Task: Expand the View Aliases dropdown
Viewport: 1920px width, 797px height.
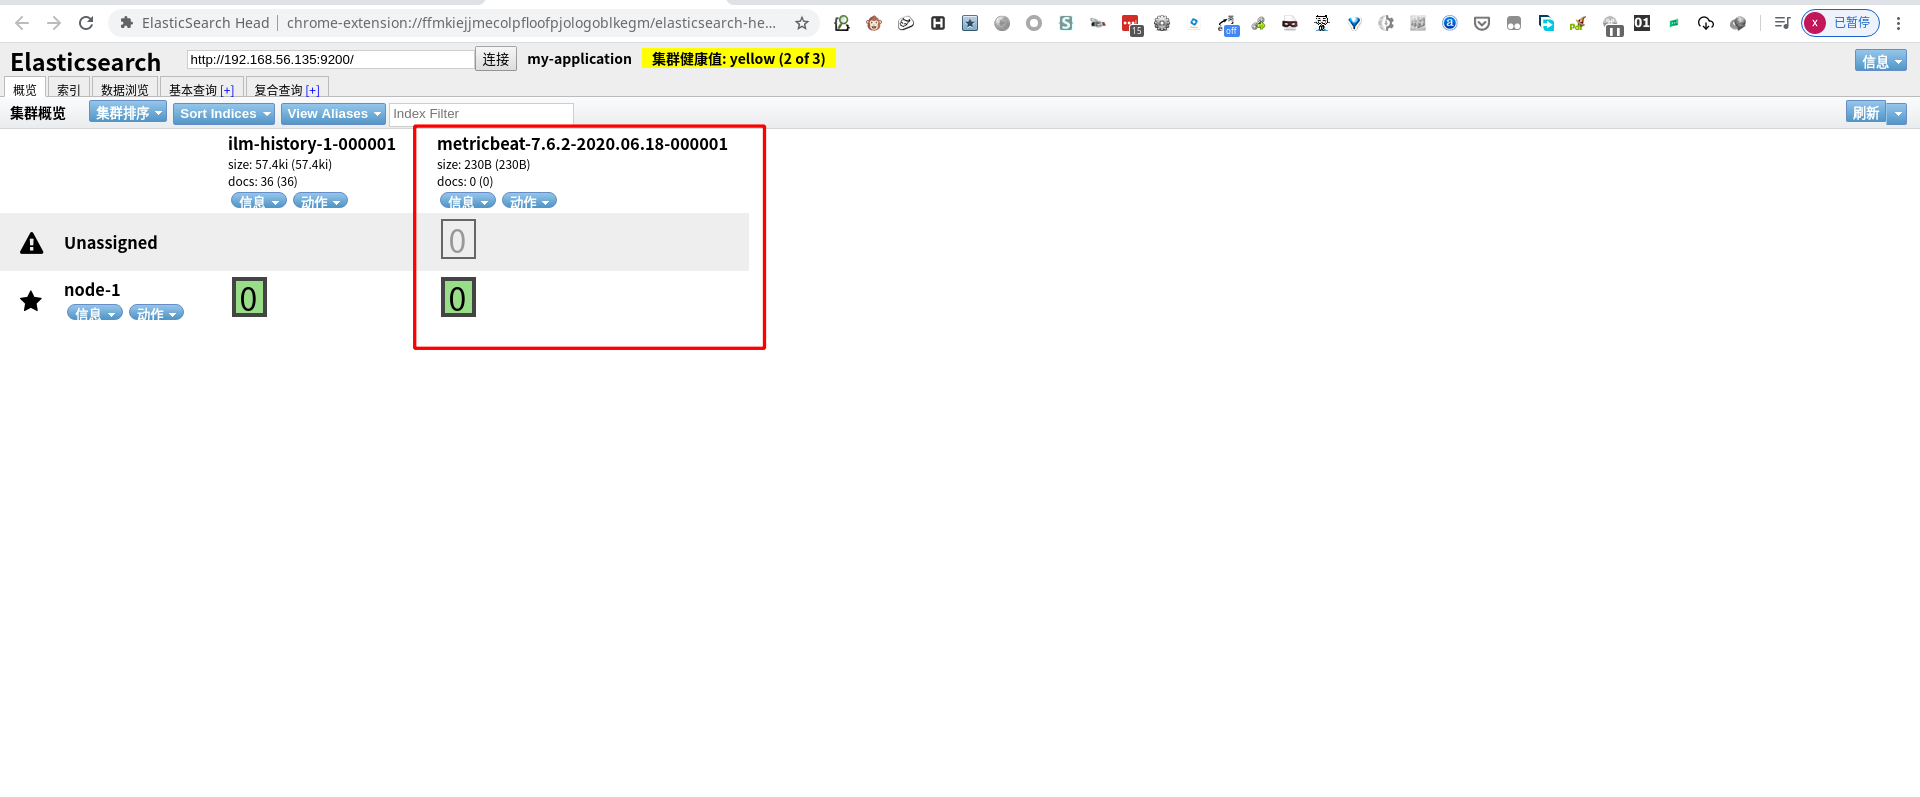Action: [x=333, y=113]
